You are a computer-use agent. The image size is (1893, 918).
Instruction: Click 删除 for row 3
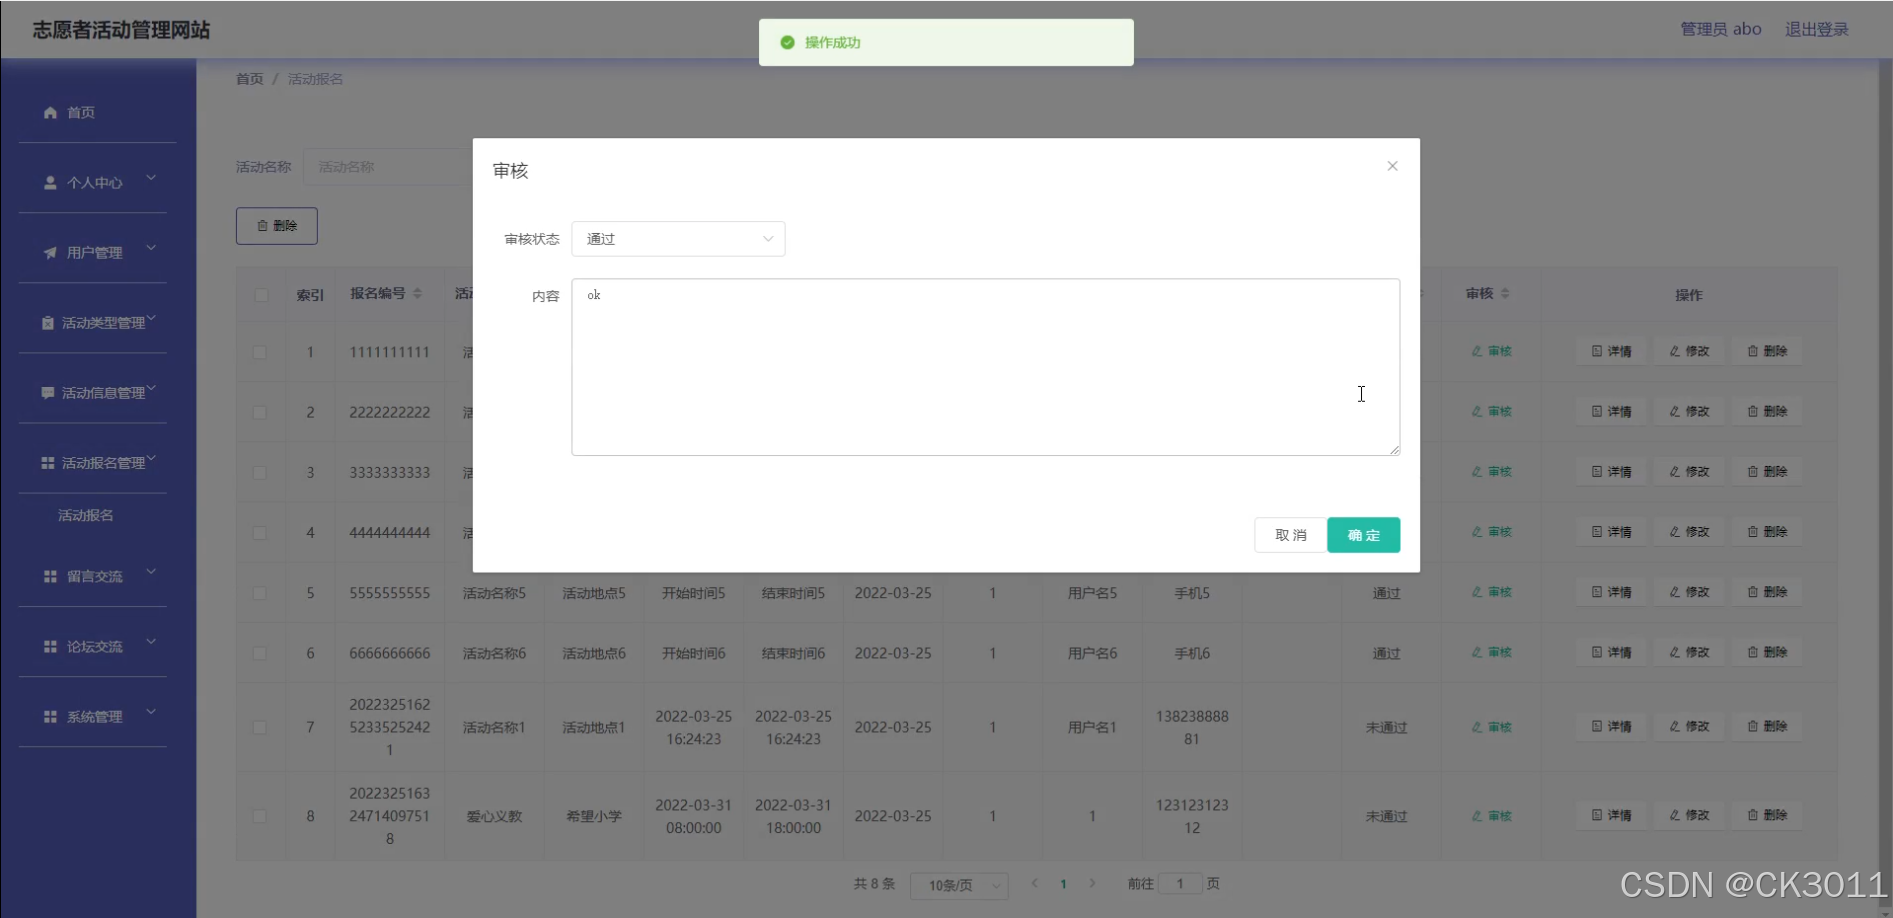point(1767,472)
